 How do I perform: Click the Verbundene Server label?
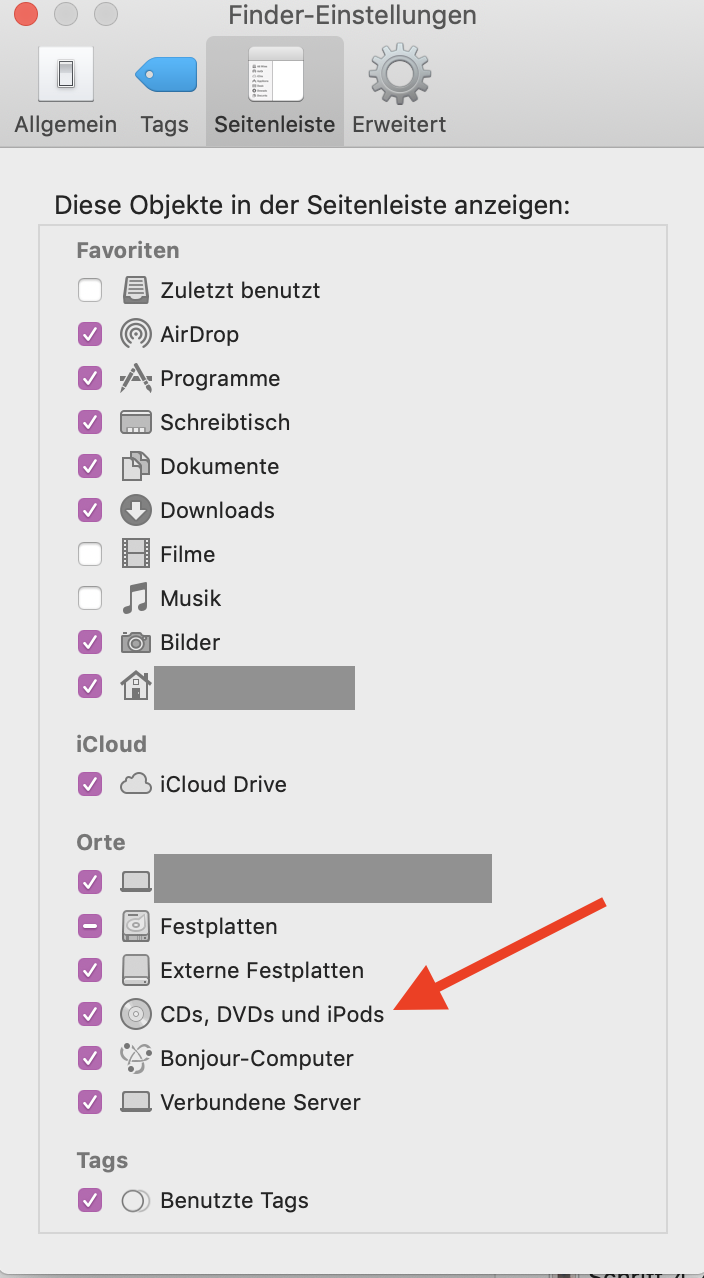(x=260, y=1102)
